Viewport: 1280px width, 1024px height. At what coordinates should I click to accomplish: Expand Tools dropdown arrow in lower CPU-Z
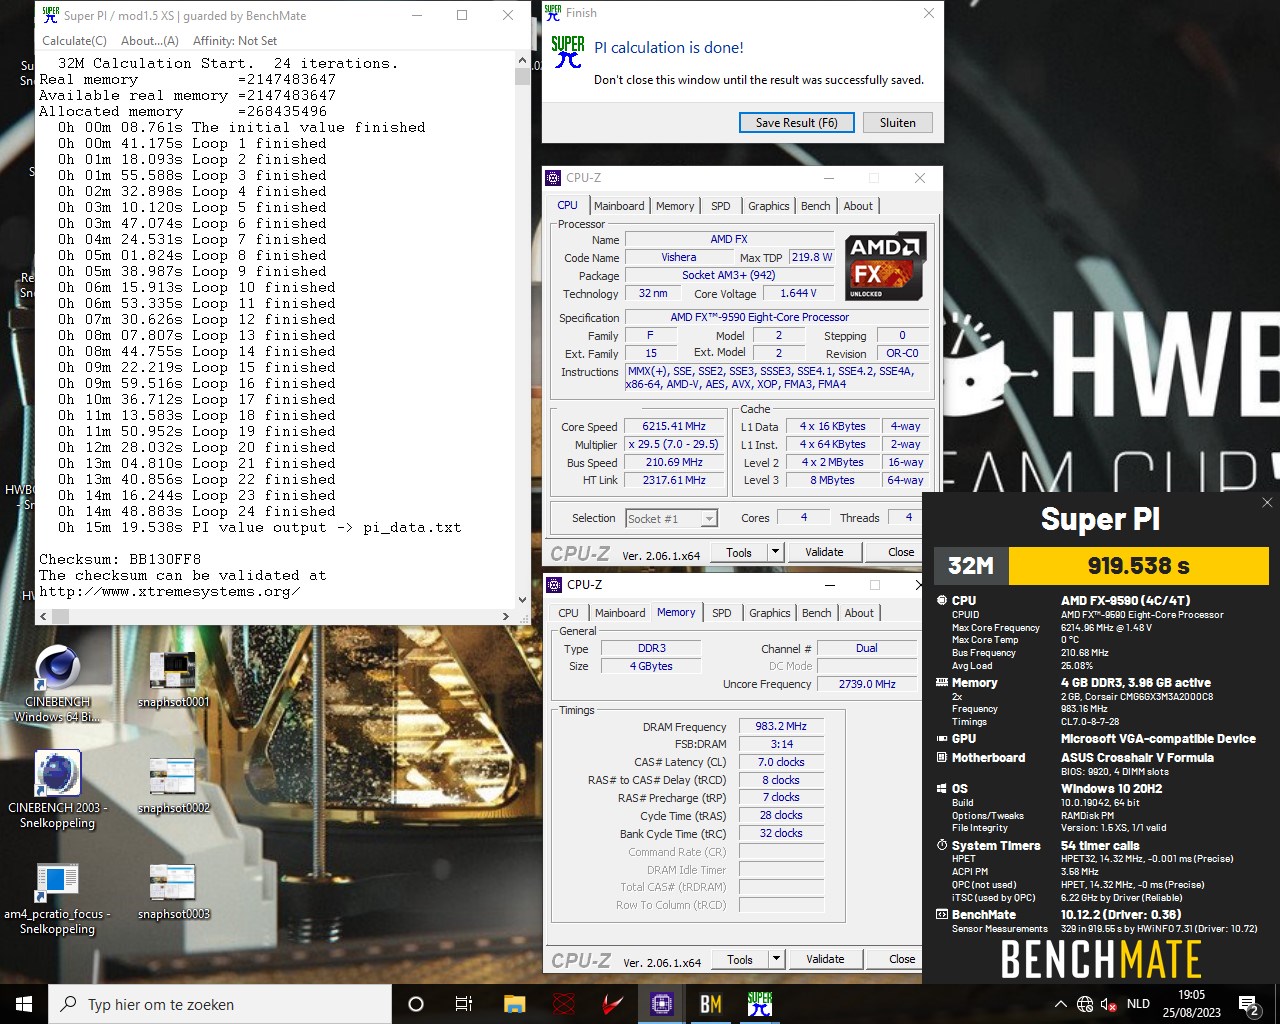click(x=776, y=959)
